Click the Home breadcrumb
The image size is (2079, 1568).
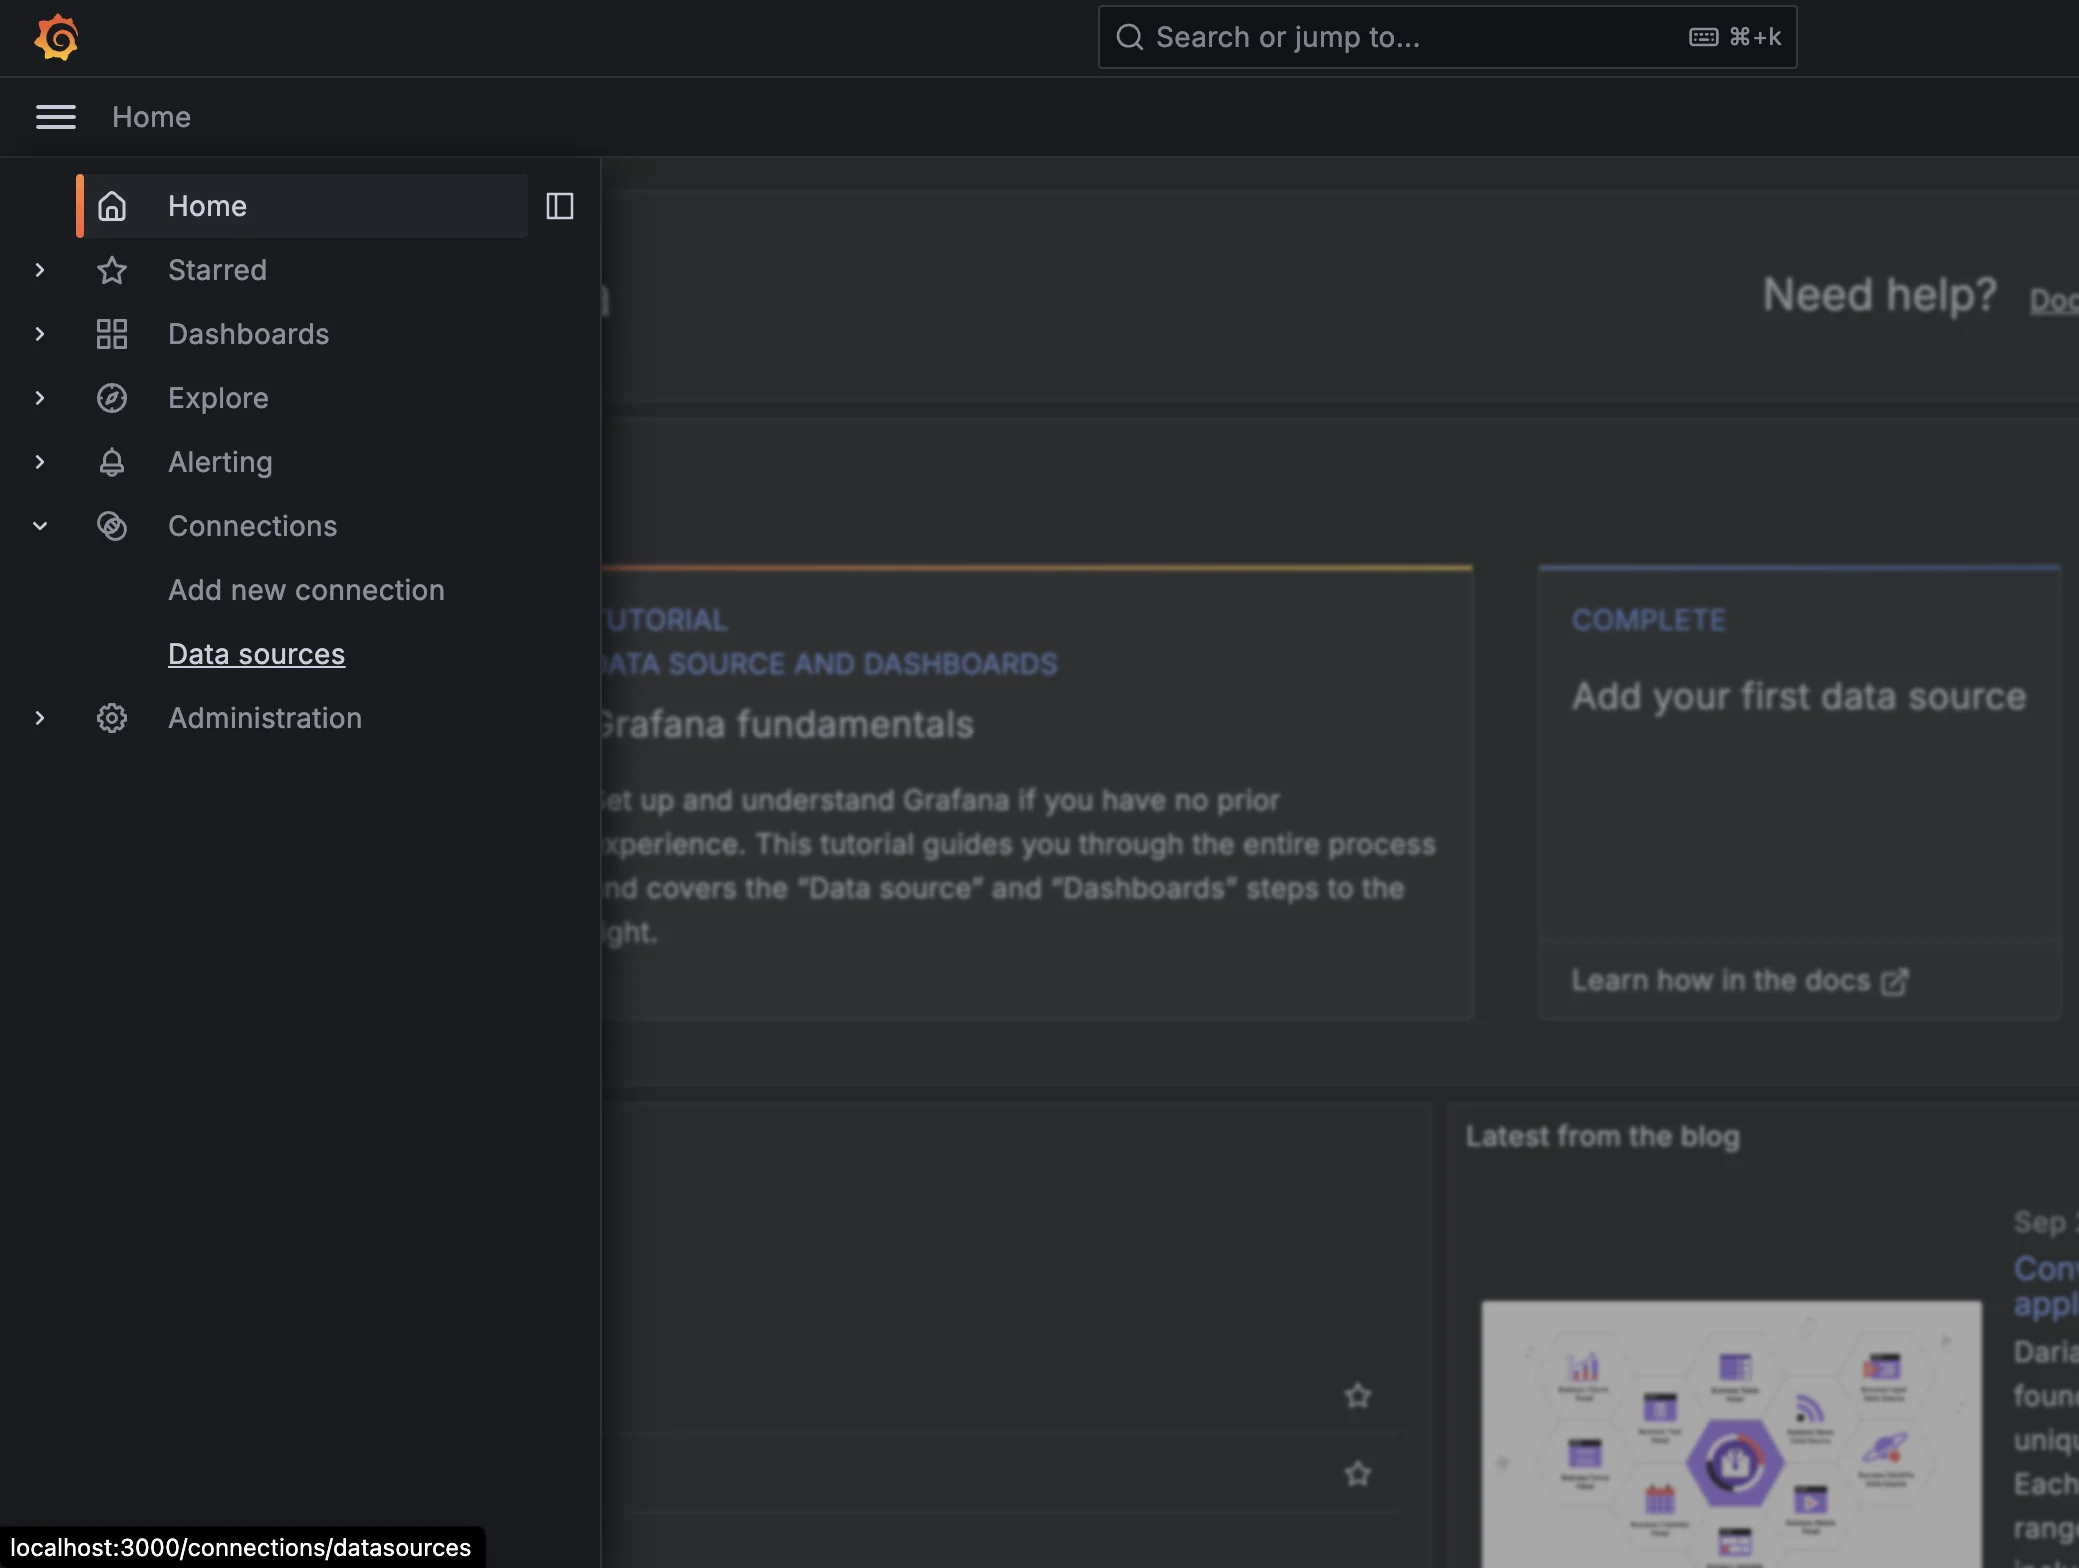tap(151, 117)
